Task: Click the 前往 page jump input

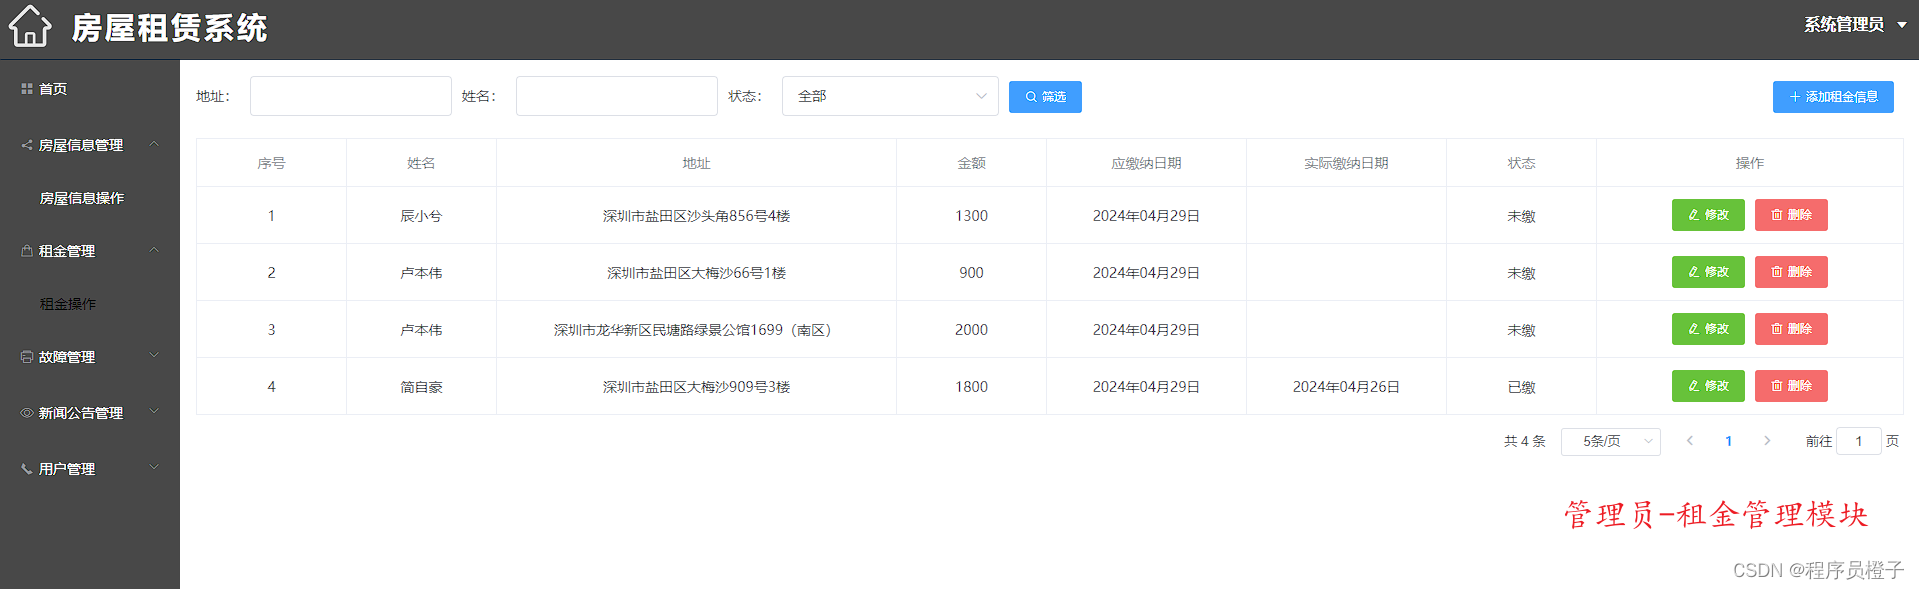Action: [1859, 441]
